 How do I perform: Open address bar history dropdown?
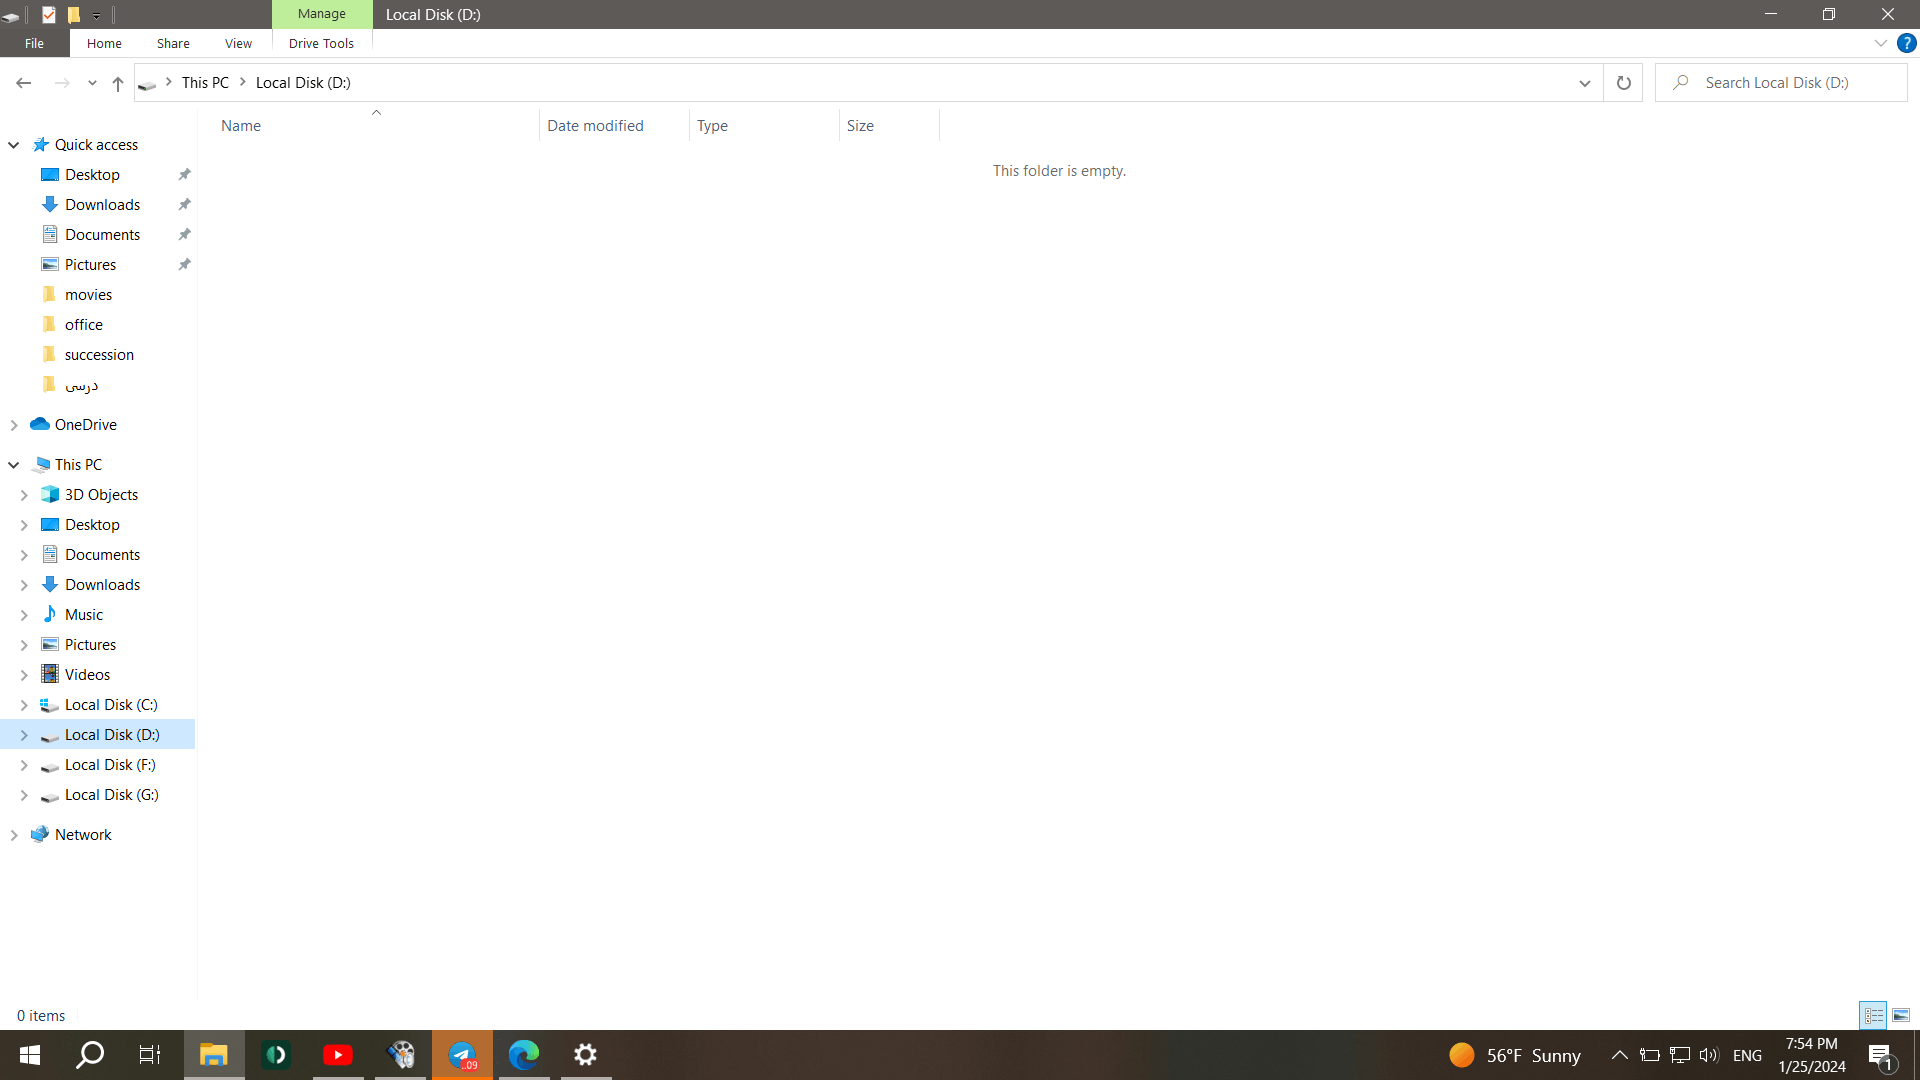tap(1584, 83)
